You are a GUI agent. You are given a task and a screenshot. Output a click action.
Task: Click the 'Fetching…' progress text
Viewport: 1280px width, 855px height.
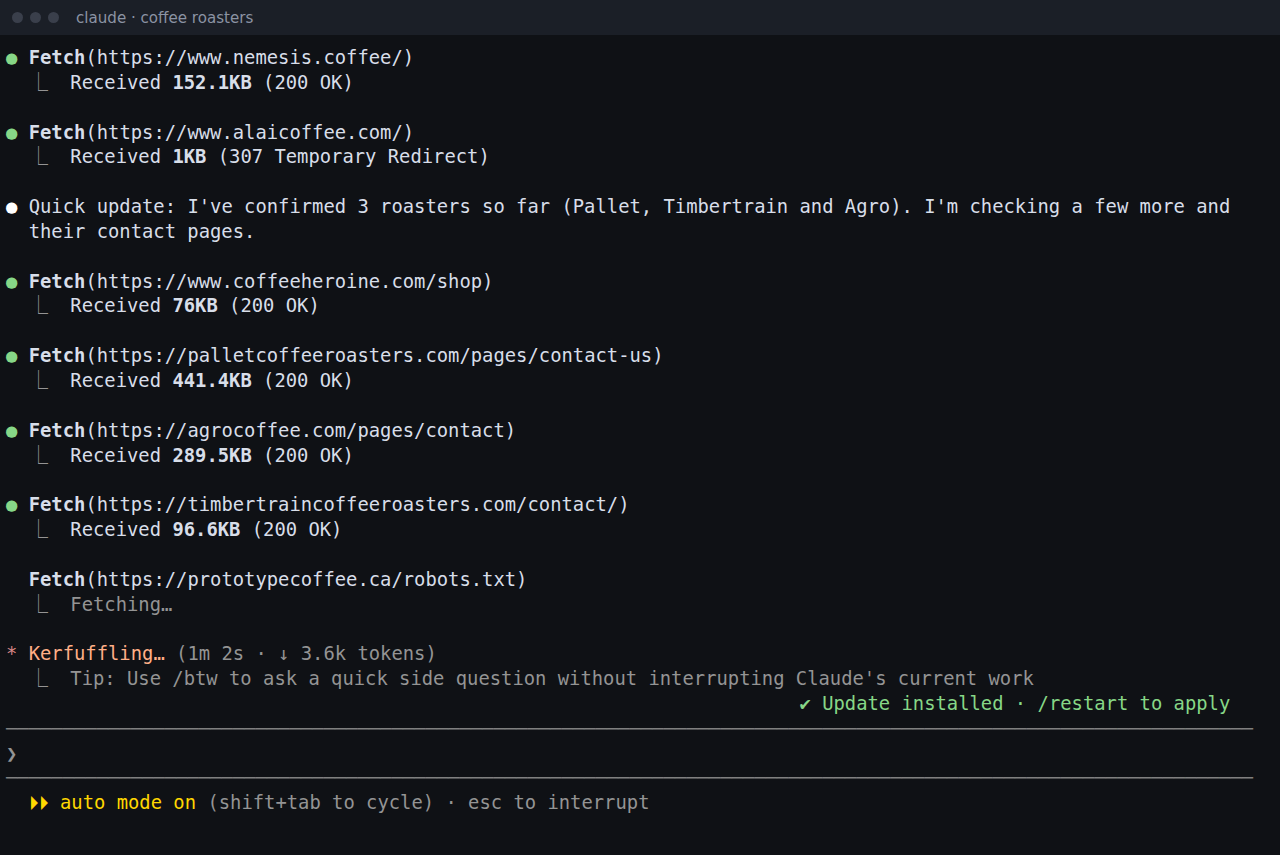[121, 604]
